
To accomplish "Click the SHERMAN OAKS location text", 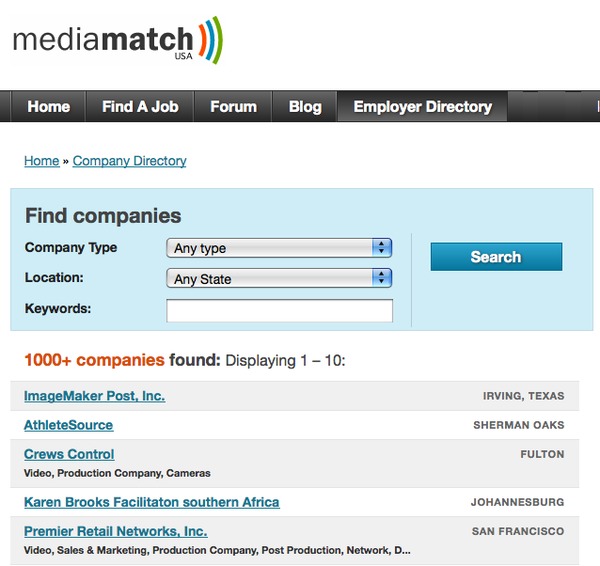I will 518,425.
